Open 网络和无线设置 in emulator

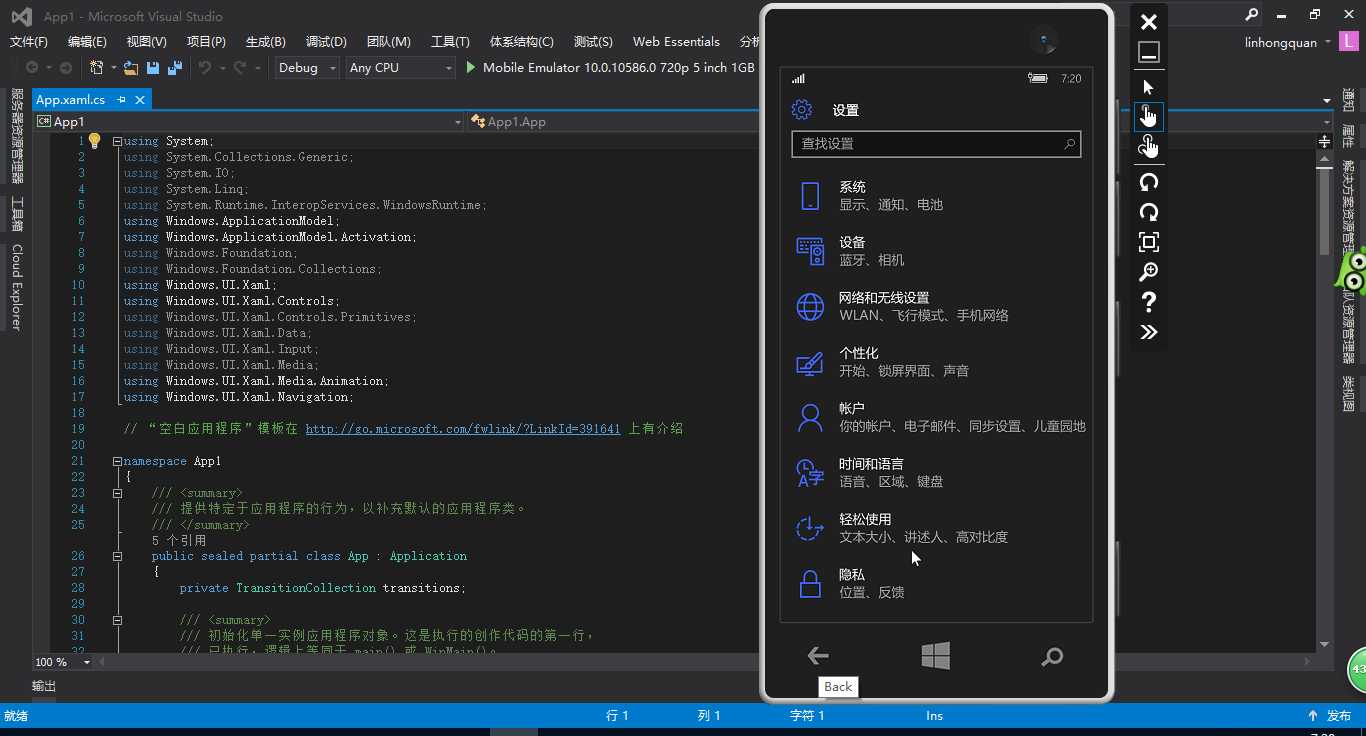936,306
